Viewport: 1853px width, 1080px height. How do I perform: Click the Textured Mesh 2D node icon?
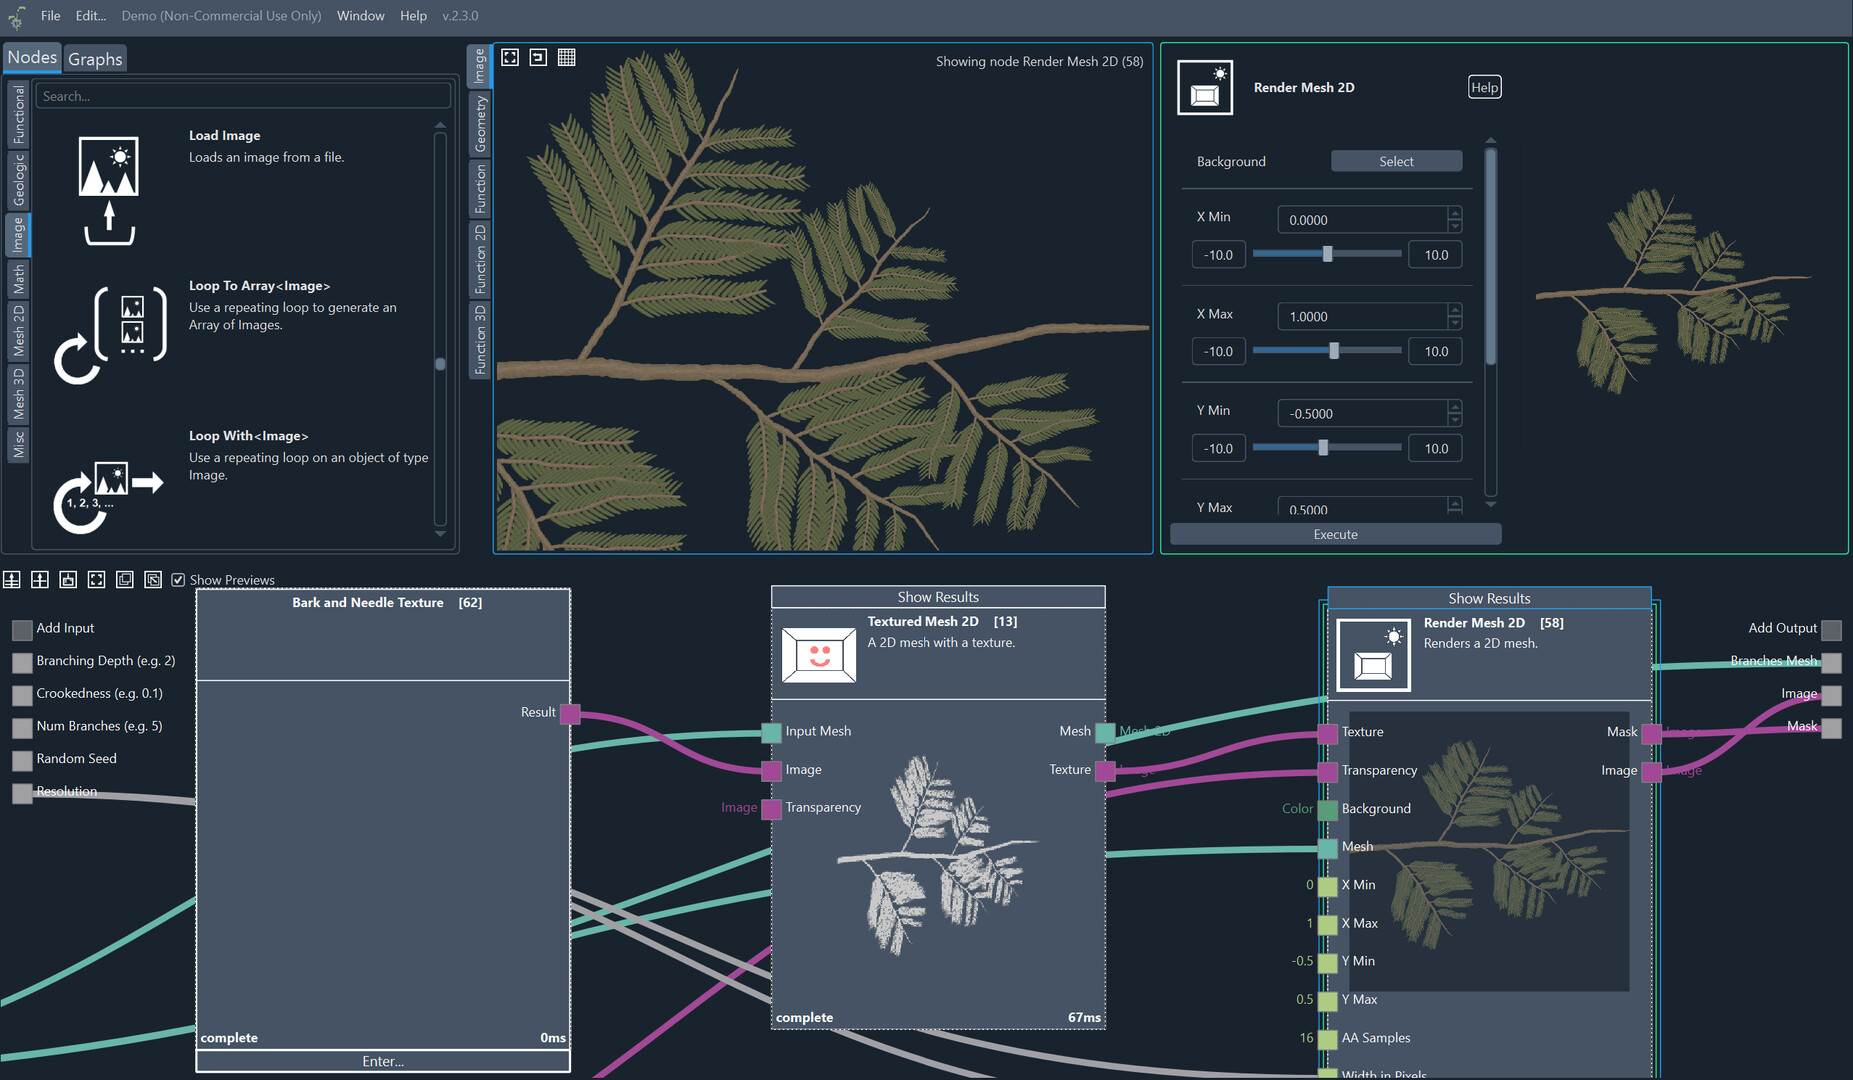point(818,655)
